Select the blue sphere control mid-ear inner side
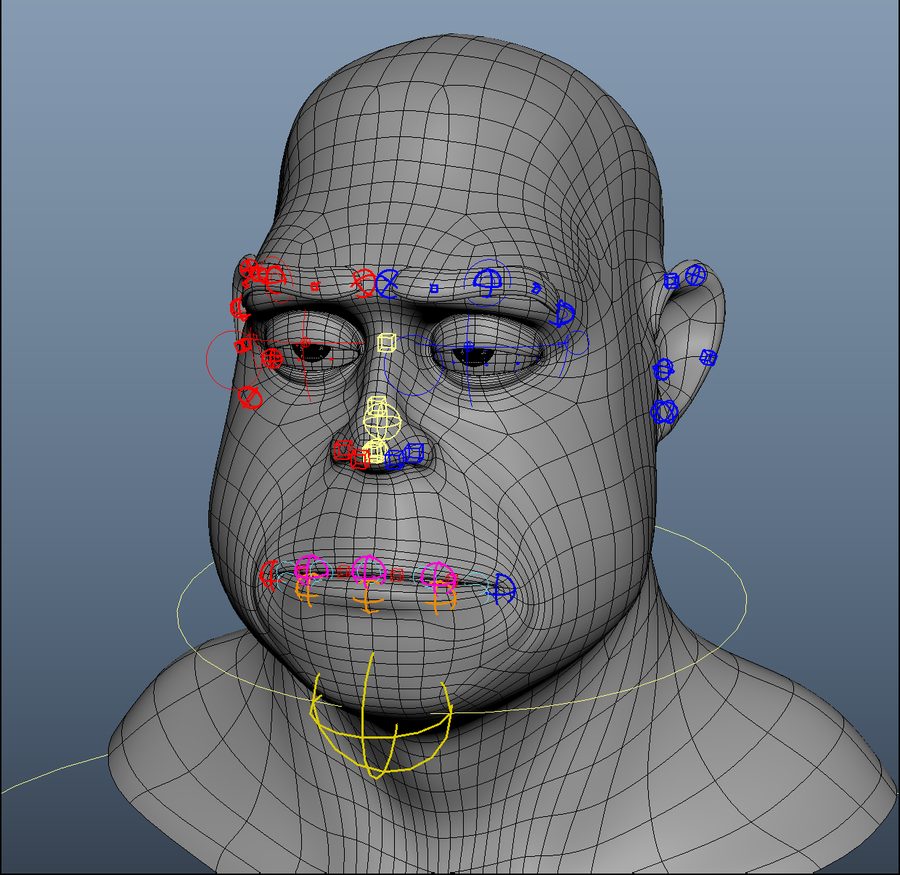This screenshot has width=900, height=875. [x=664, y=369]
